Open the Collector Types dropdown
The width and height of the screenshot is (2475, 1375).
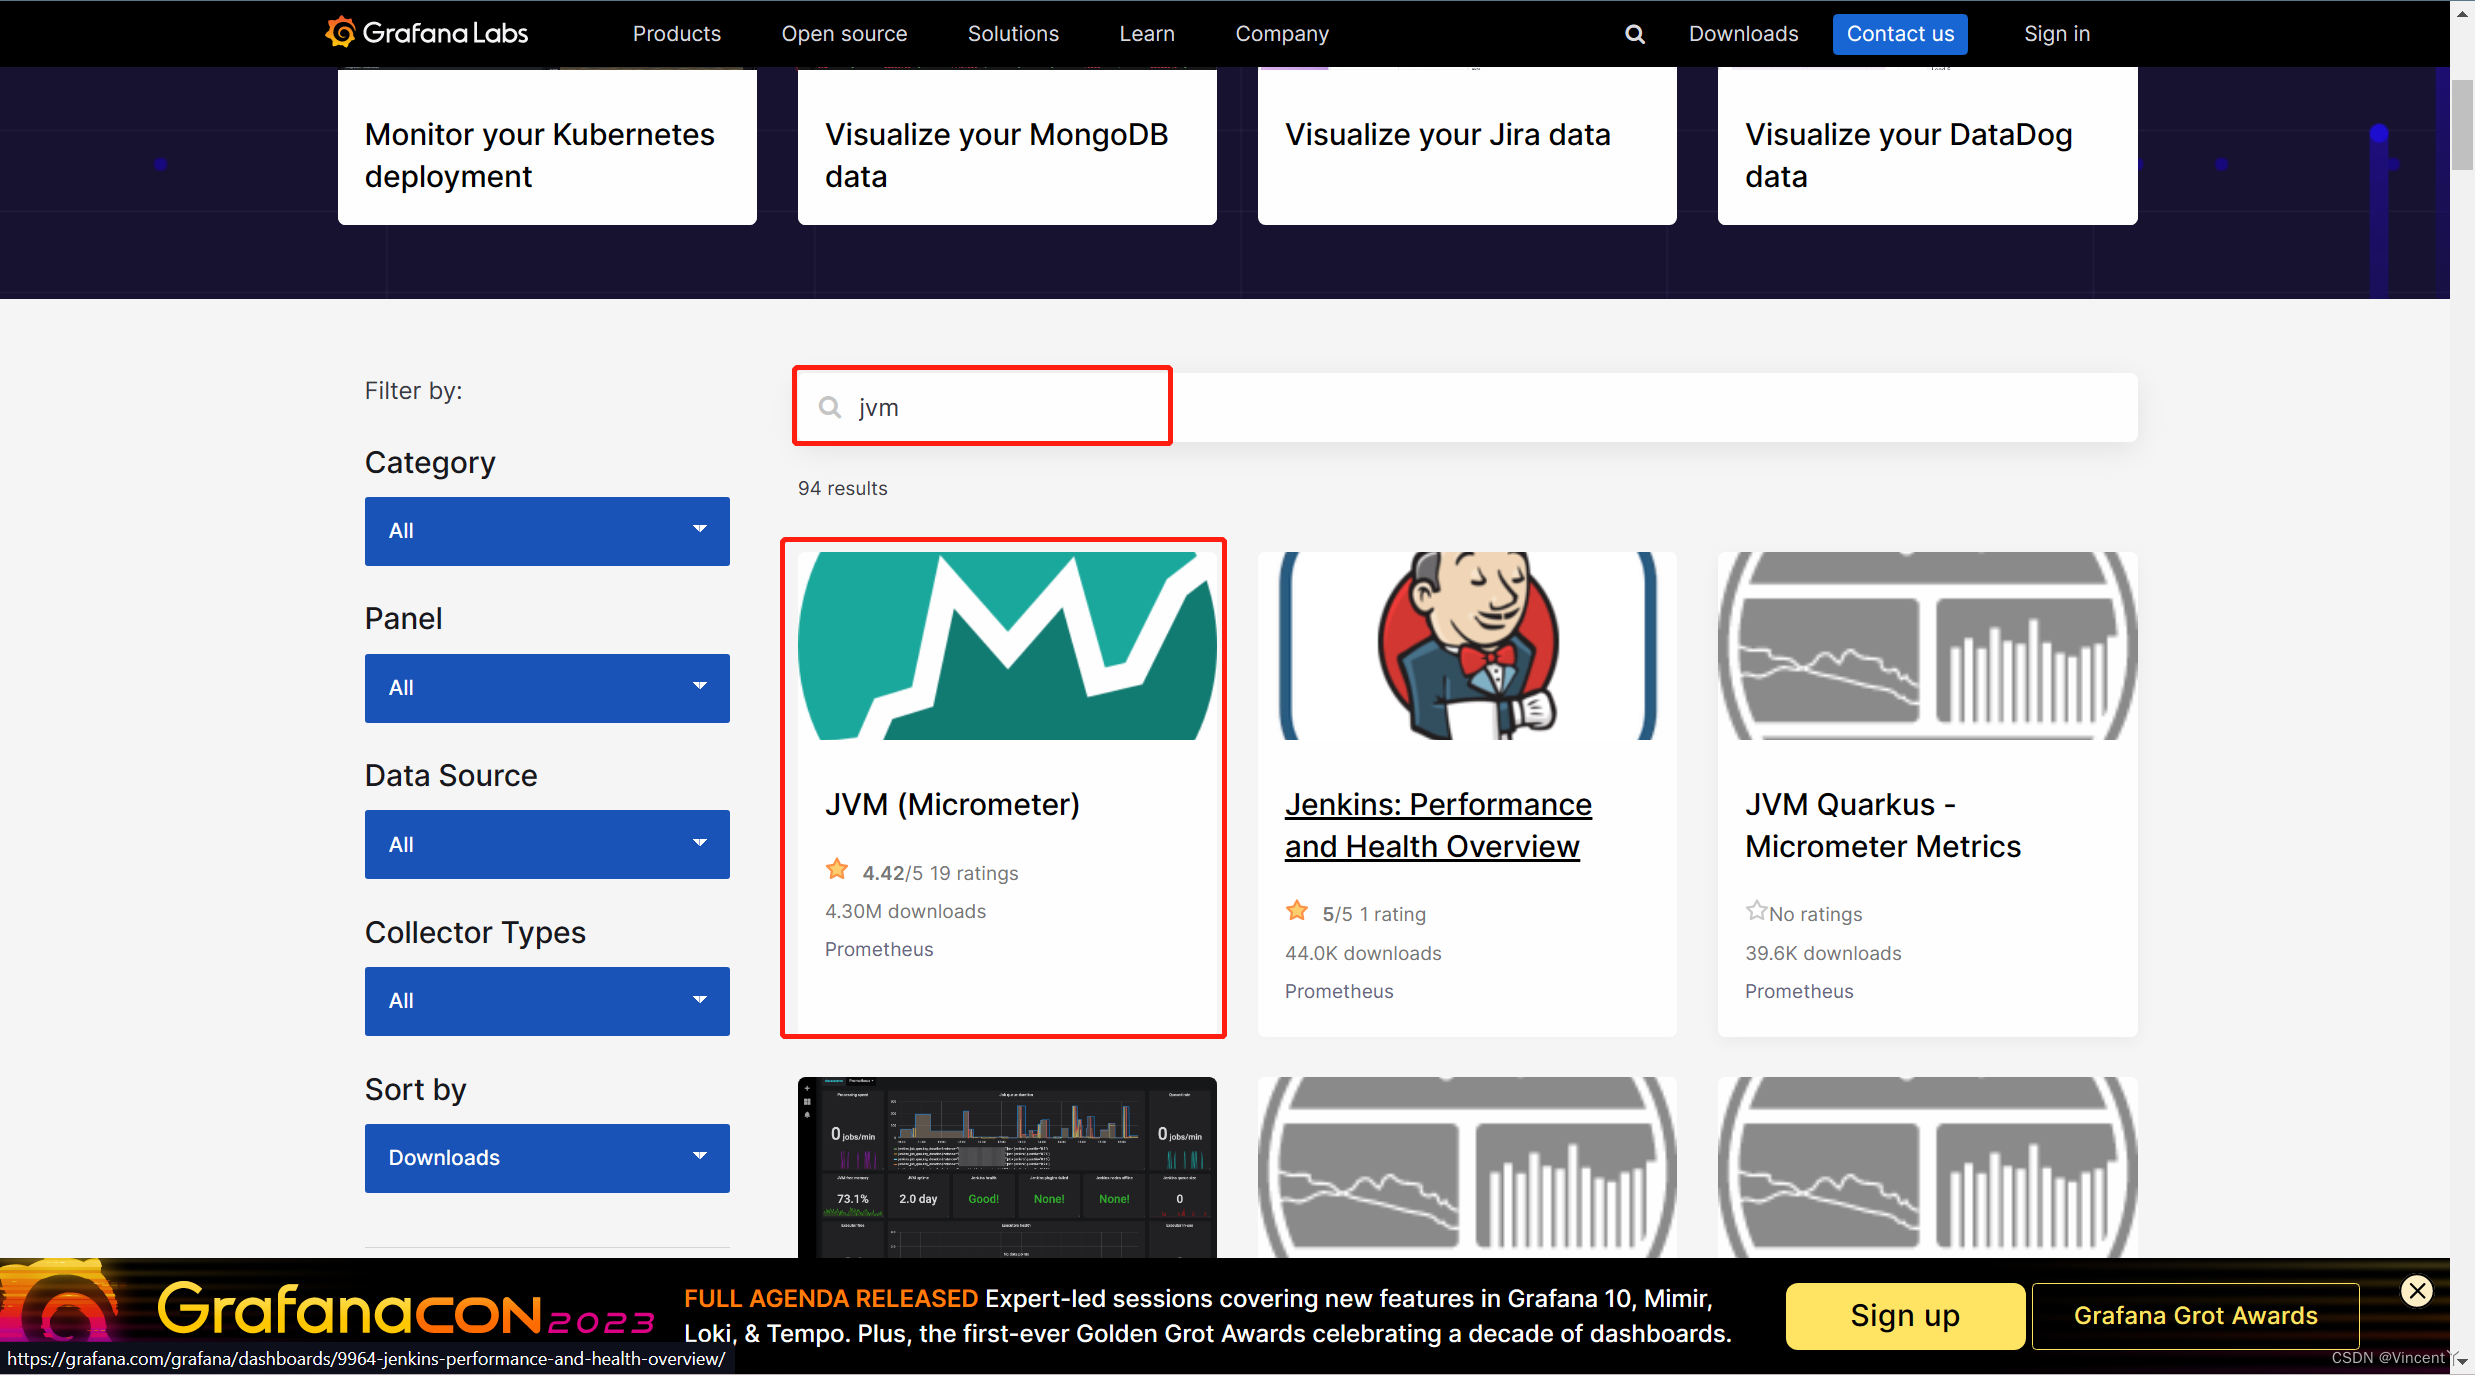coord(547,1001)
